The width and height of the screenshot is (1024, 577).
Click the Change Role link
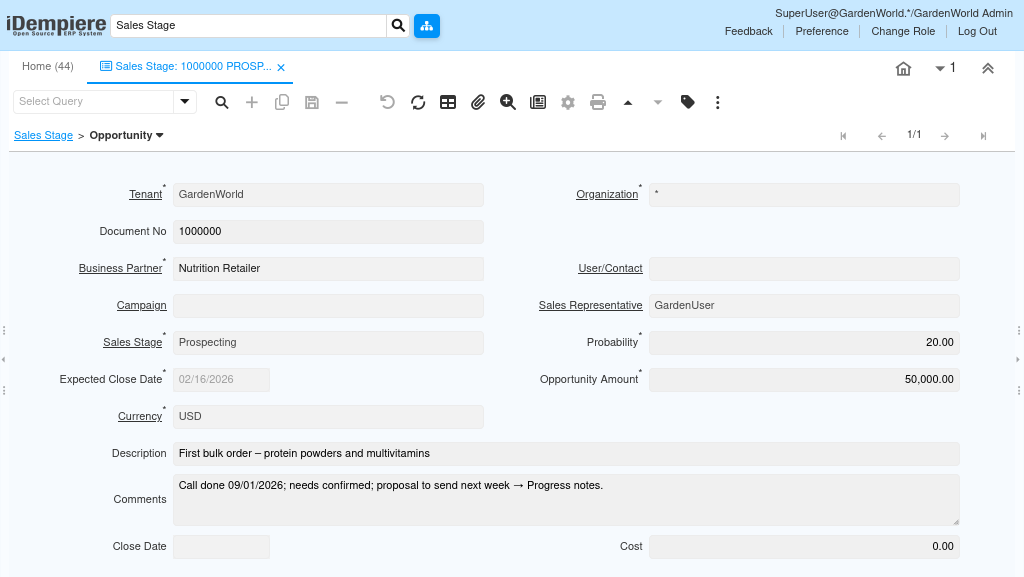click(903, 31)
